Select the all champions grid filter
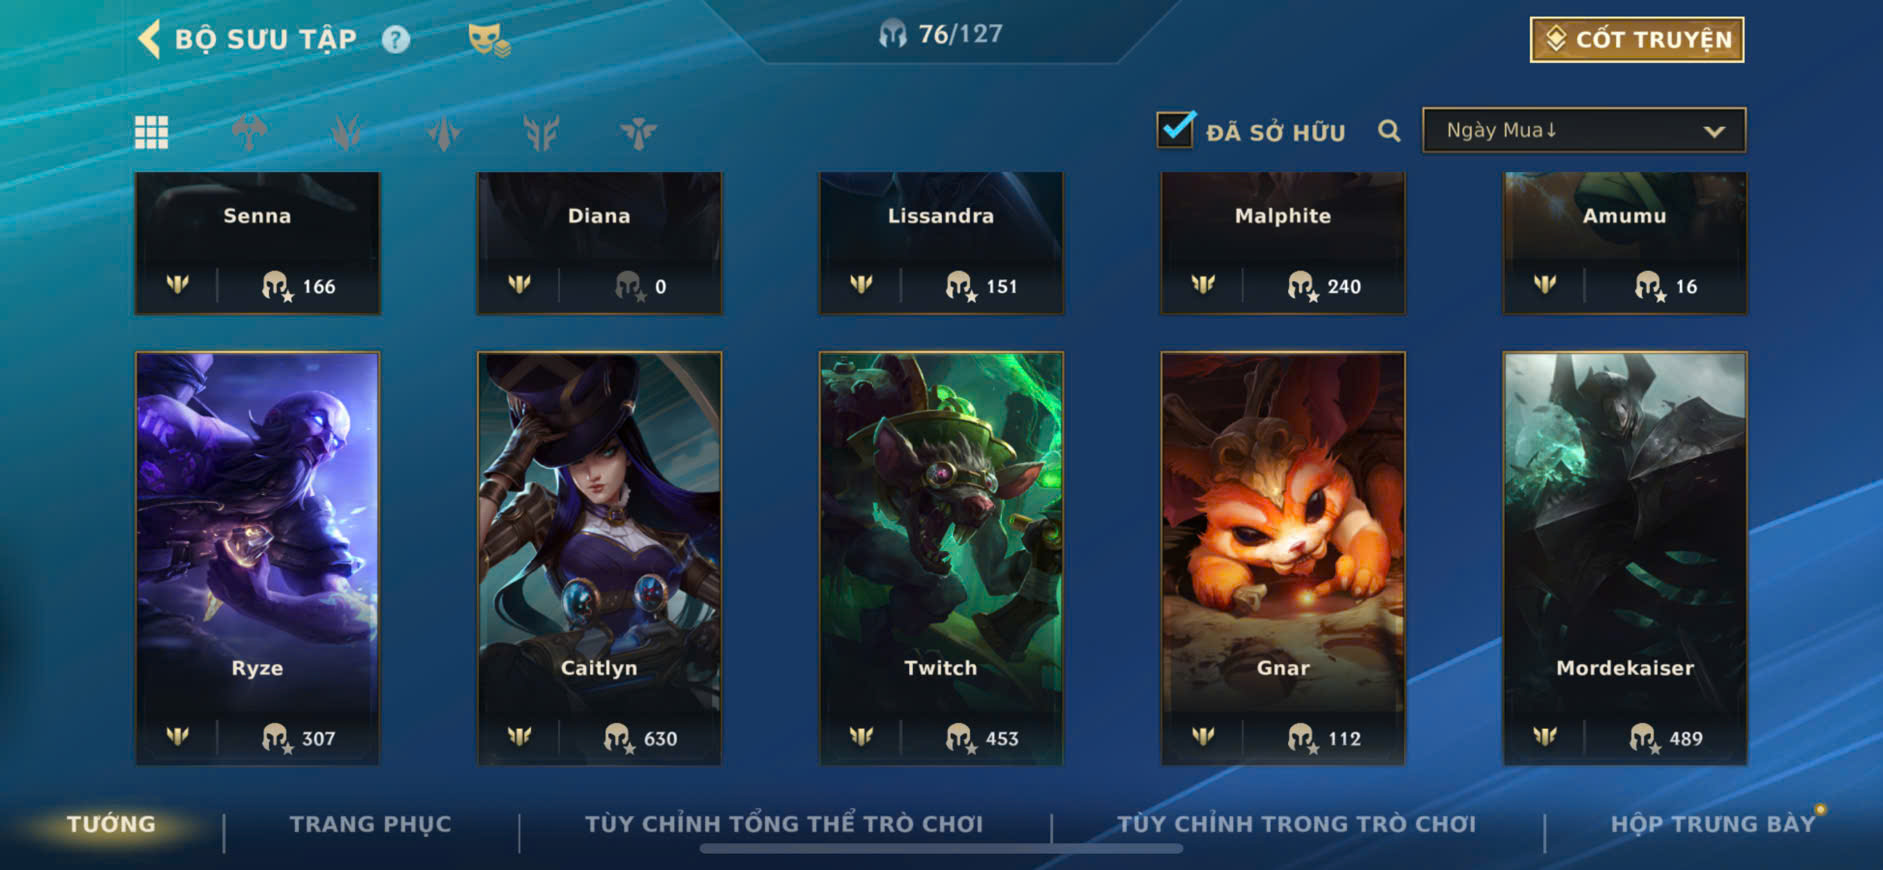 pyautogui.click(x=152, y=132)
